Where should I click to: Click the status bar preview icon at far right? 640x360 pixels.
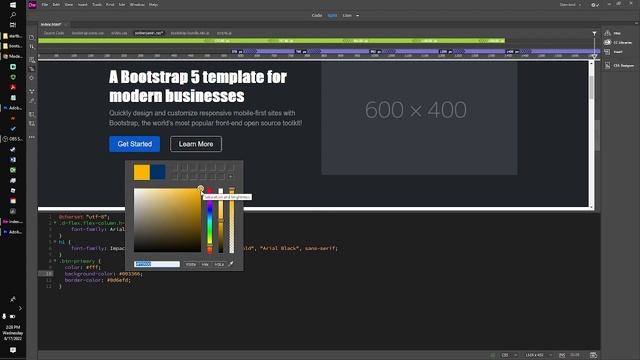593,355
